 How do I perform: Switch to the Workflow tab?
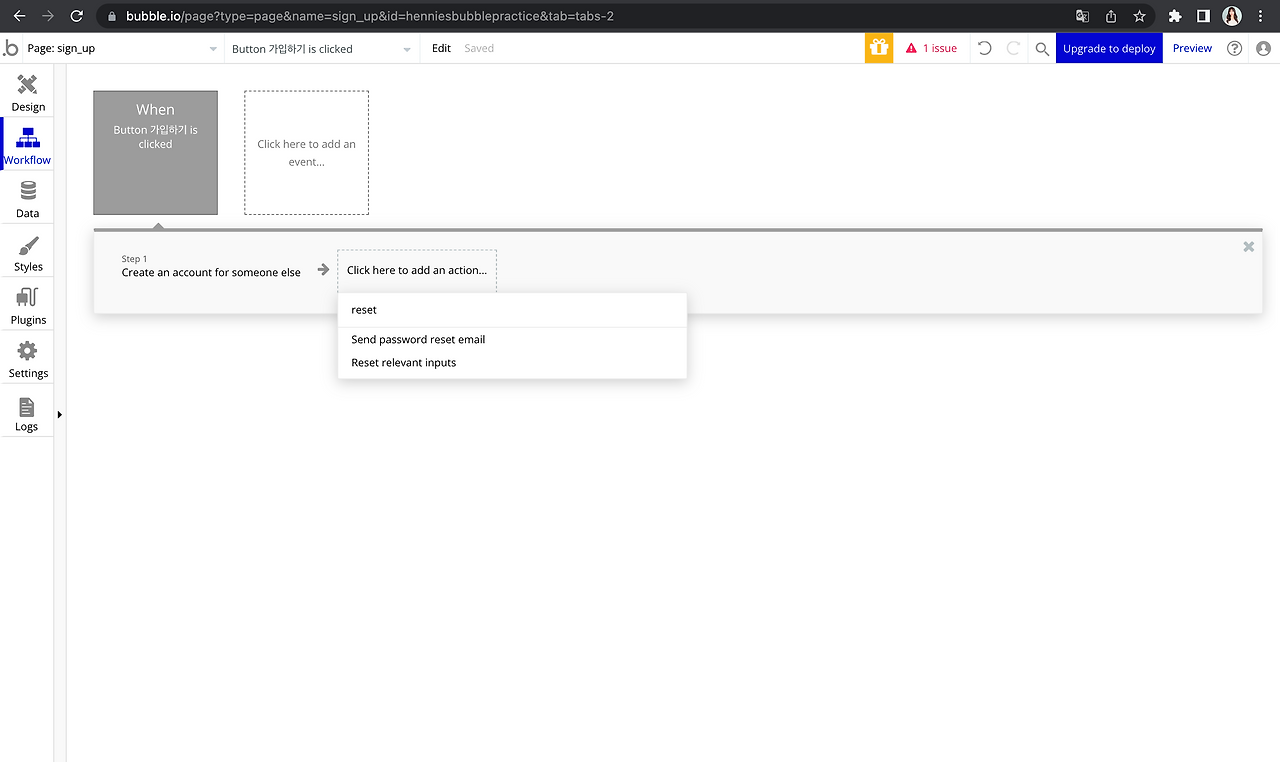click(x=28, y=146)
